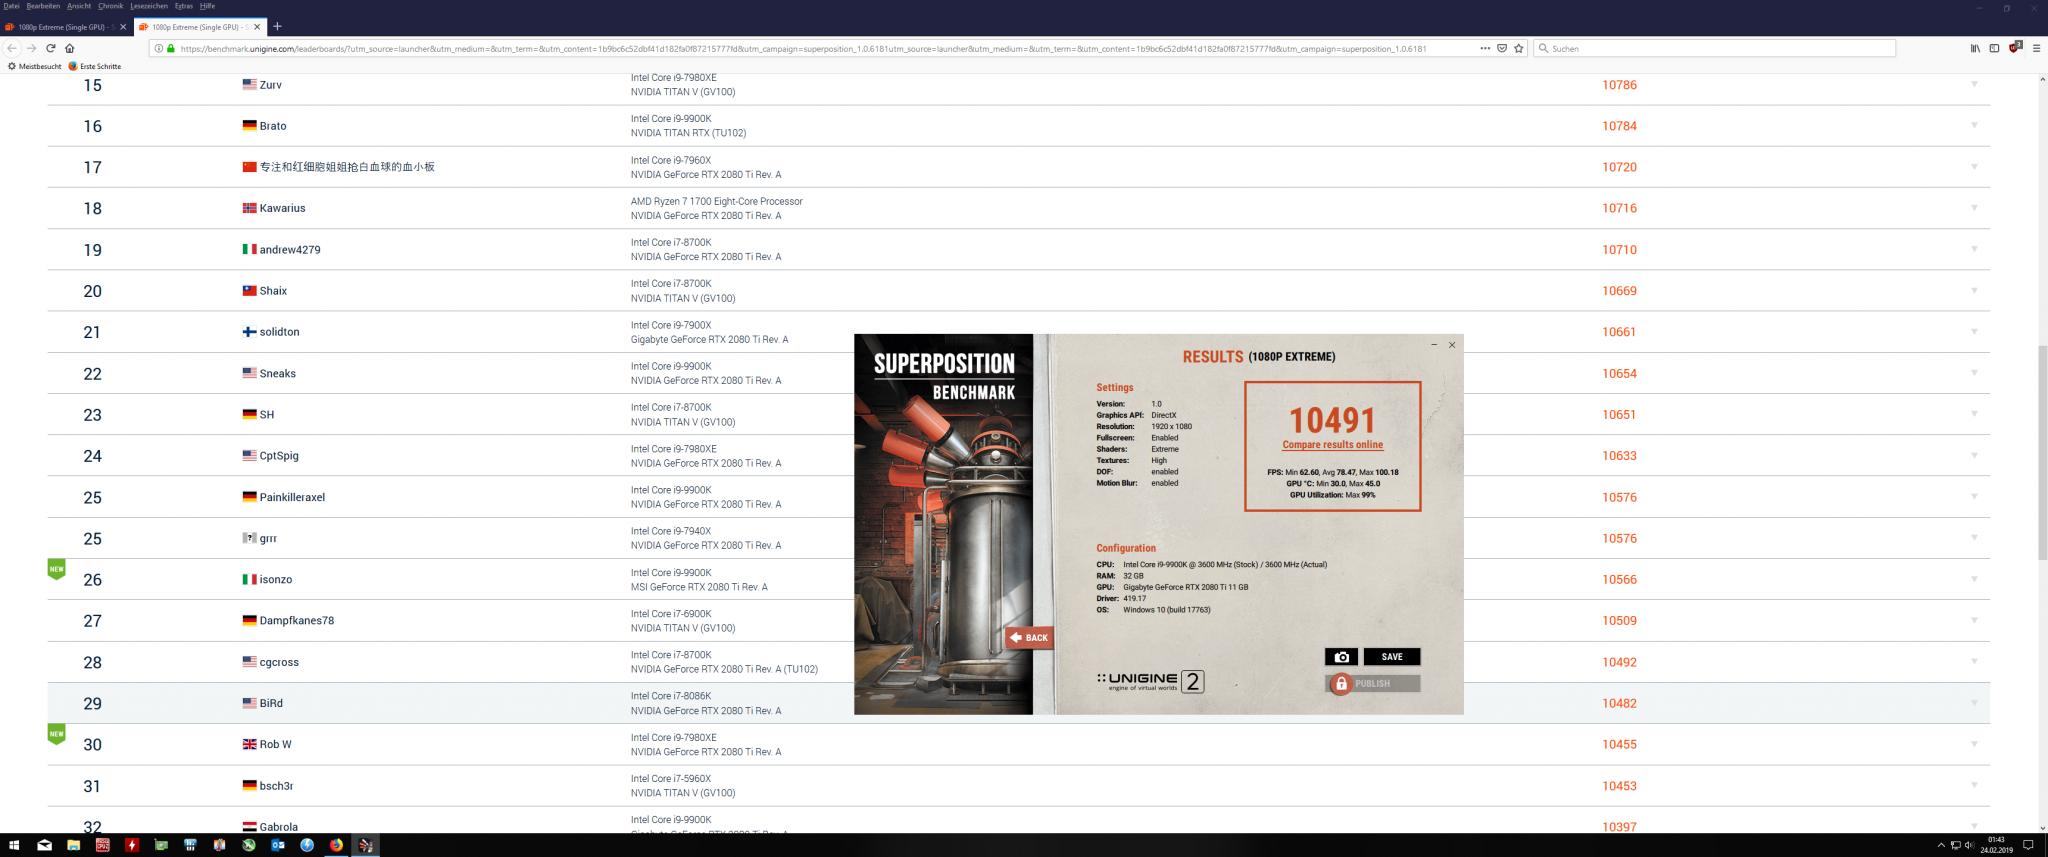Viewport: 2048px width, 857px height.
Task: Expand details for solidton row
Action: pyautogui.click(x=1974, y=331)
